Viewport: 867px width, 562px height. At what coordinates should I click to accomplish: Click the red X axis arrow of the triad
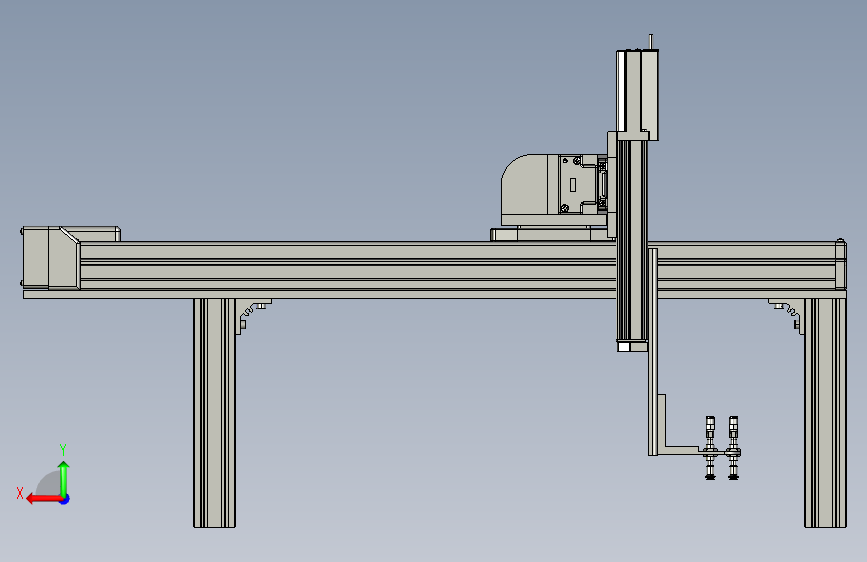point(44,499)
